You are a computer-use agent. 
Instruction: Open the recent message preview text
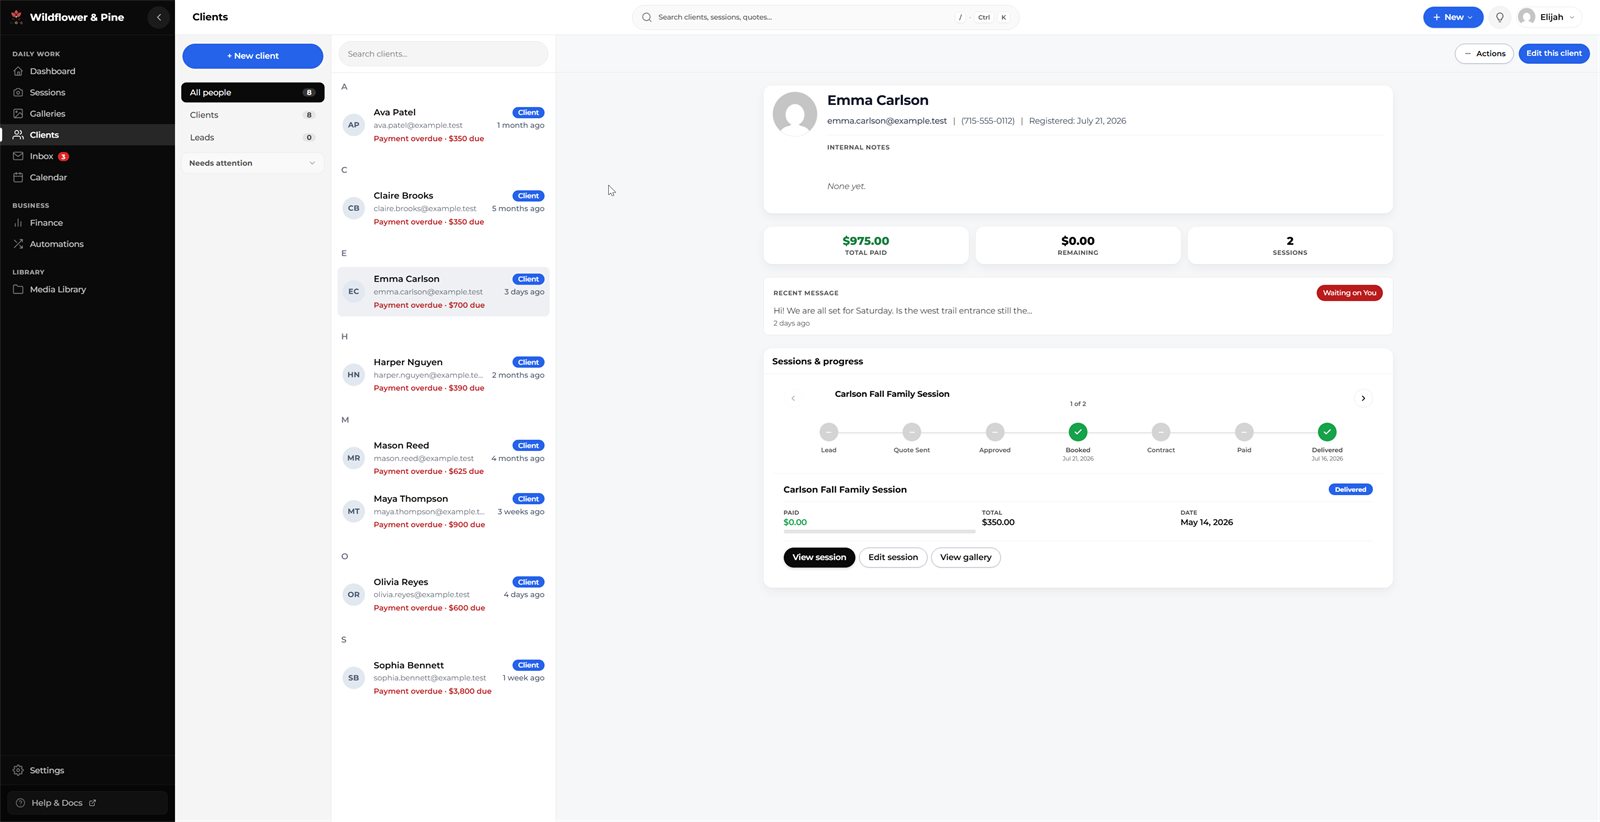[x=903, y=311]
